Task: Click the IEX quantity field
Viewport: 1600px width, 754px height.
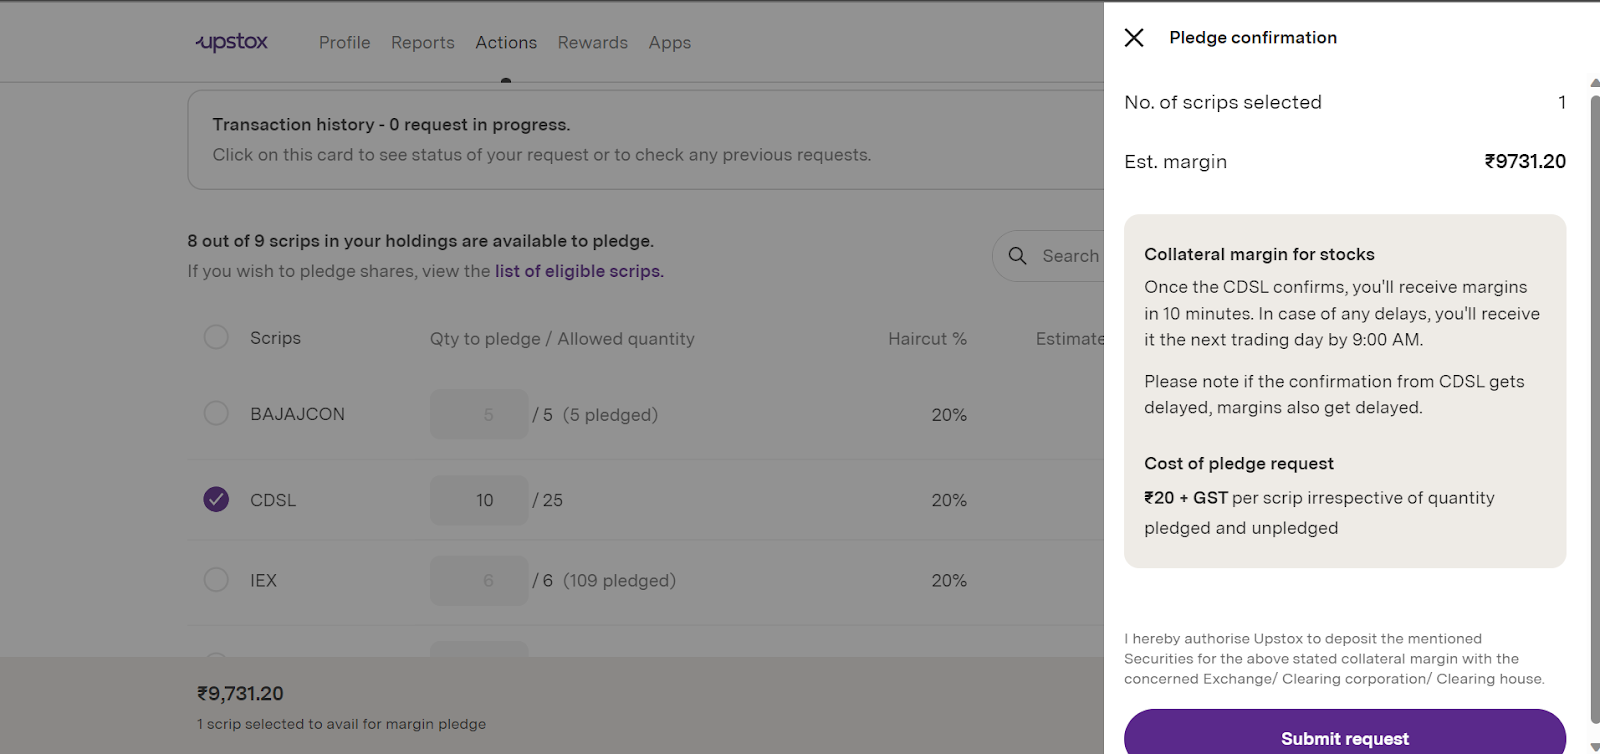Action: click(x=479, y=581)
